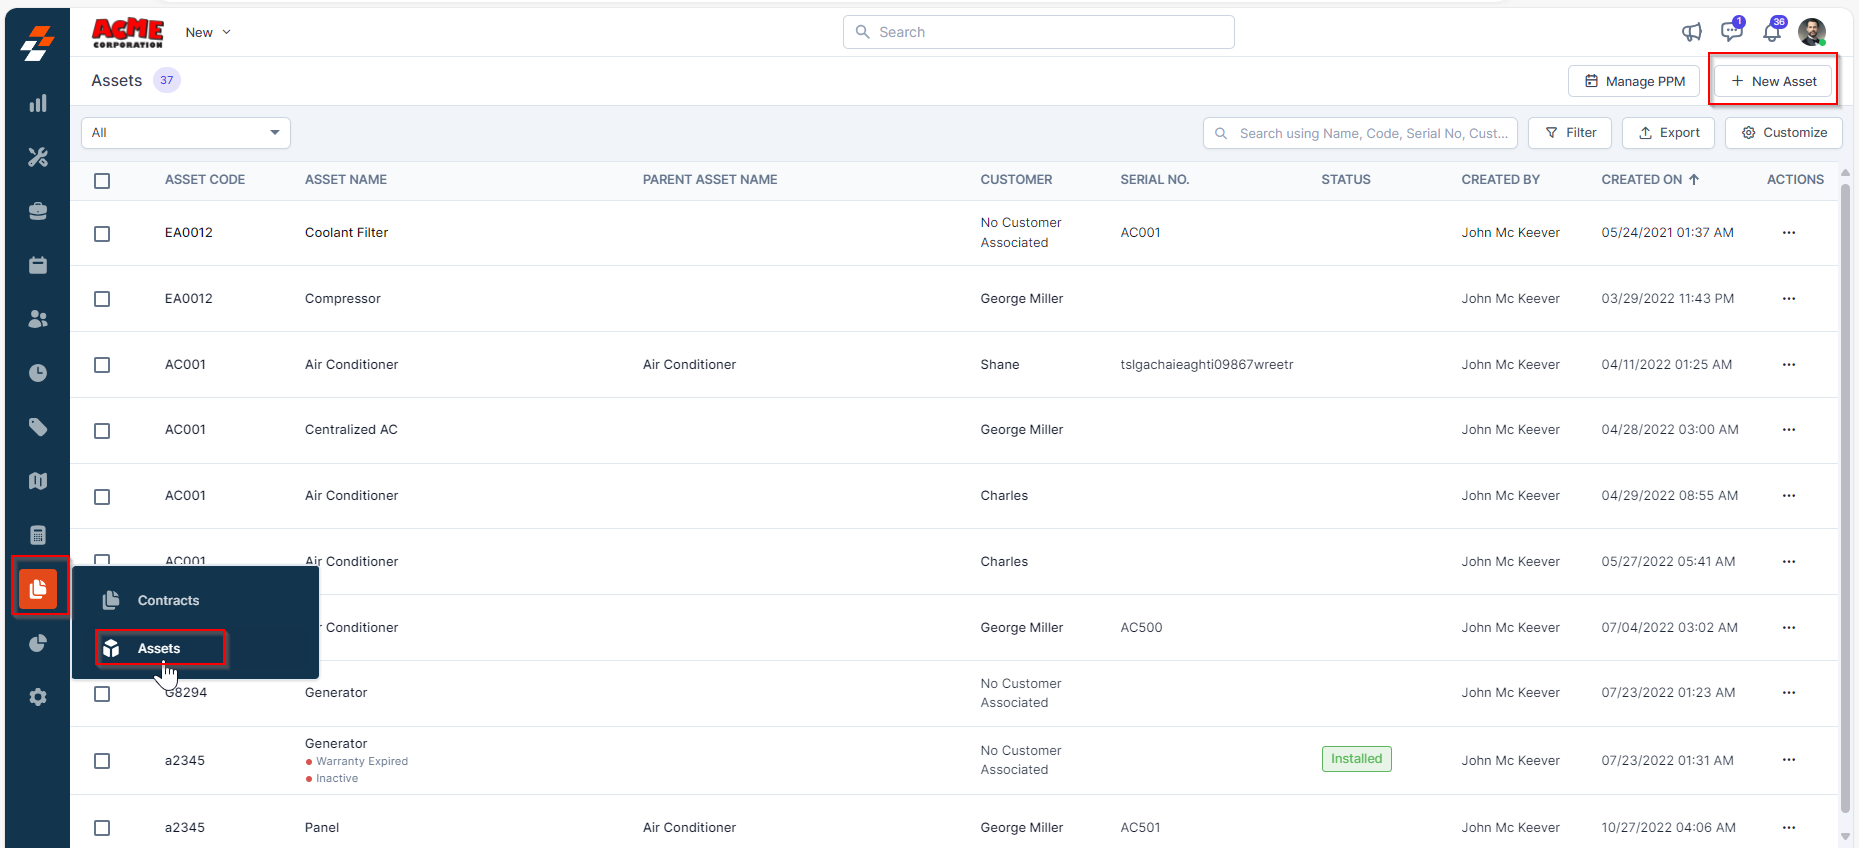The height and width of the screenshot is (848, 1859).
Task: Open the chat messages icon
Action: pos(1731,32)
